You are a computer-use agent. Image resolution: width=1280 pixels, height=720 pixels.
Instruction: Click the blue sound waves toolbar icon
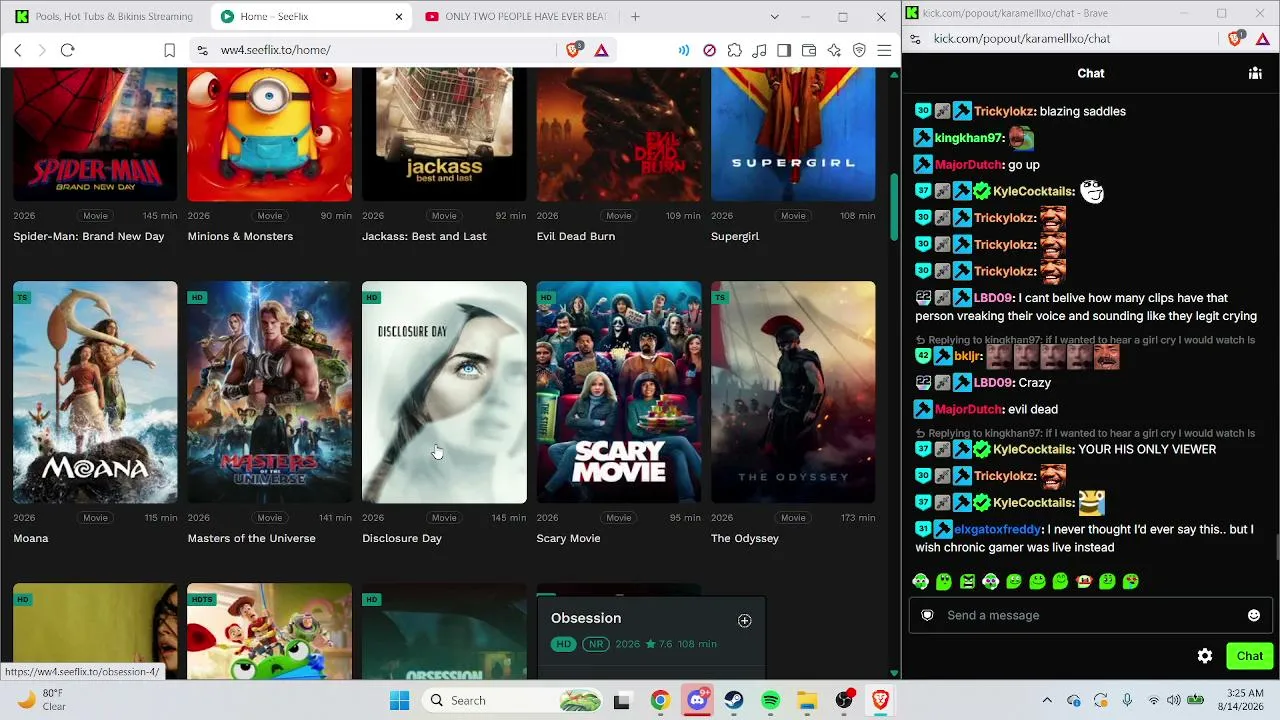coord(684,50)
